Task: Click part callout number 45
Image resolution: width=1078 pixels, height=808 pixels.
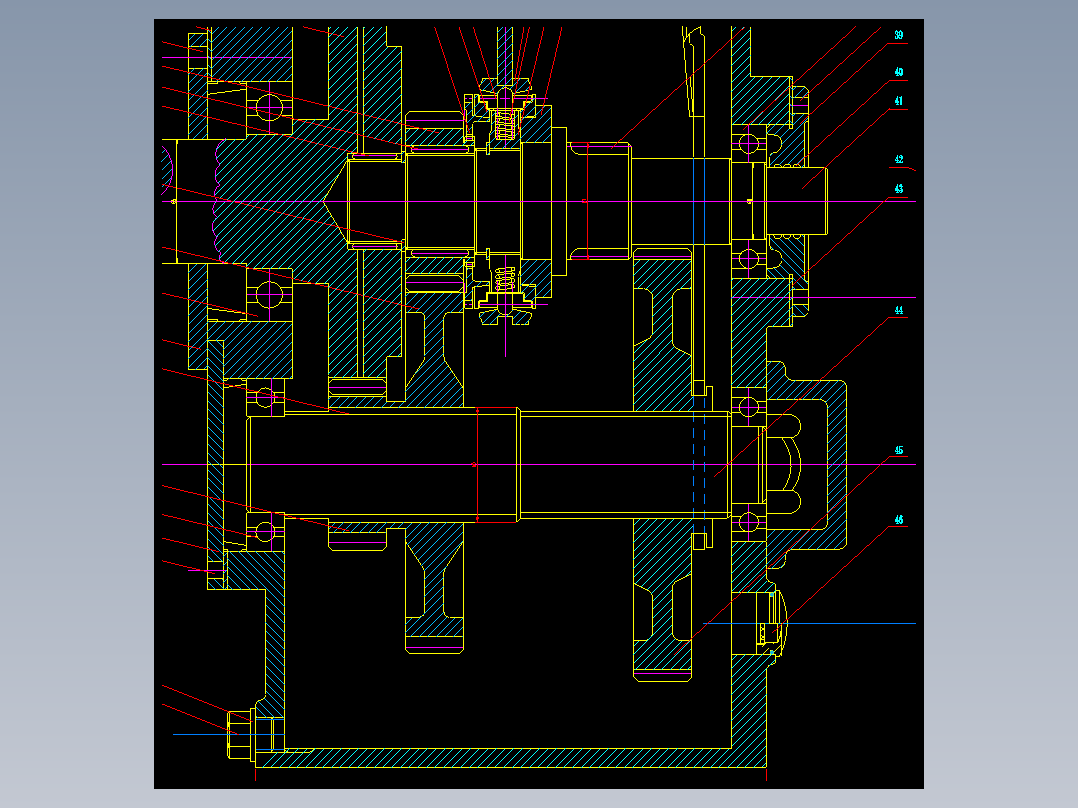Action: point(899,450)
